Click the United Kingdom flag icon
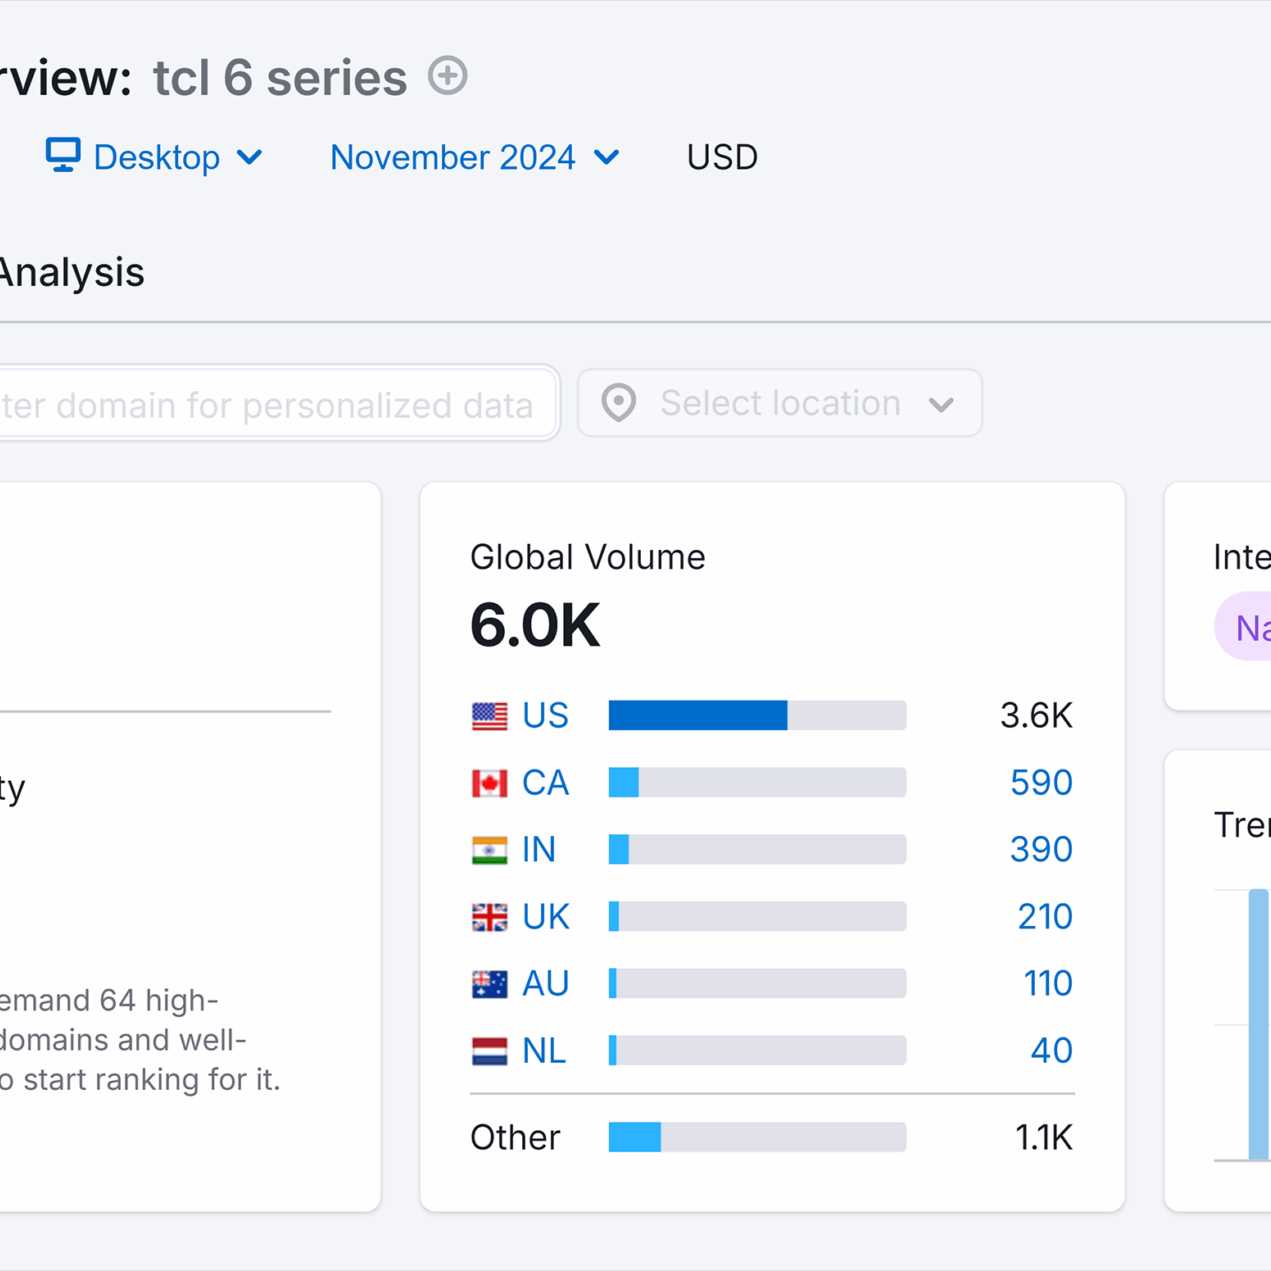 pyautogui.click(x=489, y=917)
